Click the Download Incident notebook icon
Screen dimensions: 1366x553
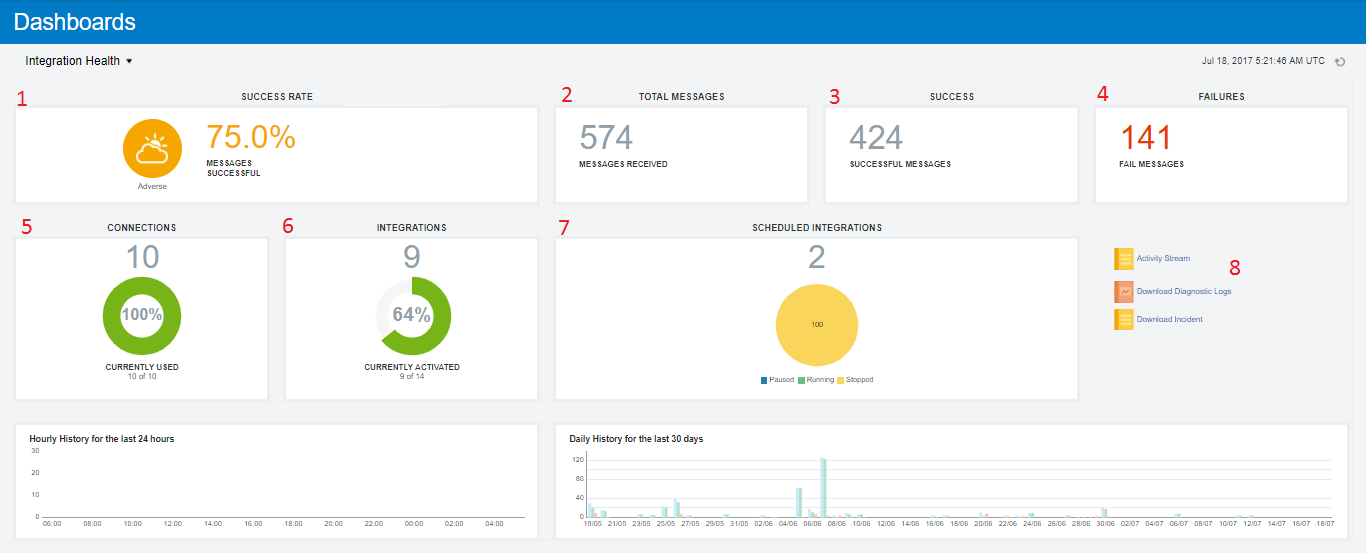tap(1124, 320)
